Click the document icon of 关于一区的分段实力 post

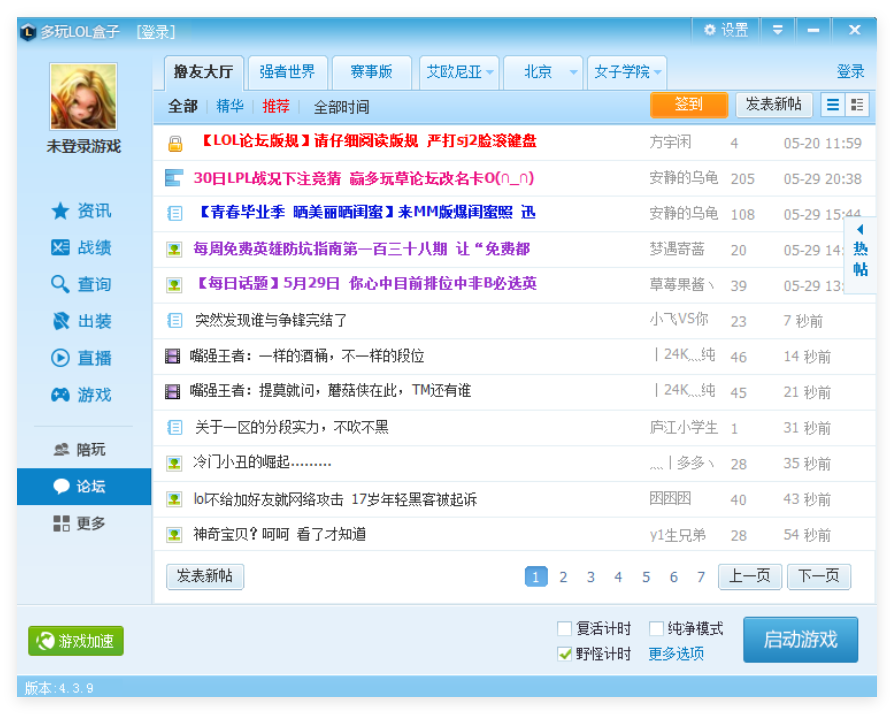(174, 427)
